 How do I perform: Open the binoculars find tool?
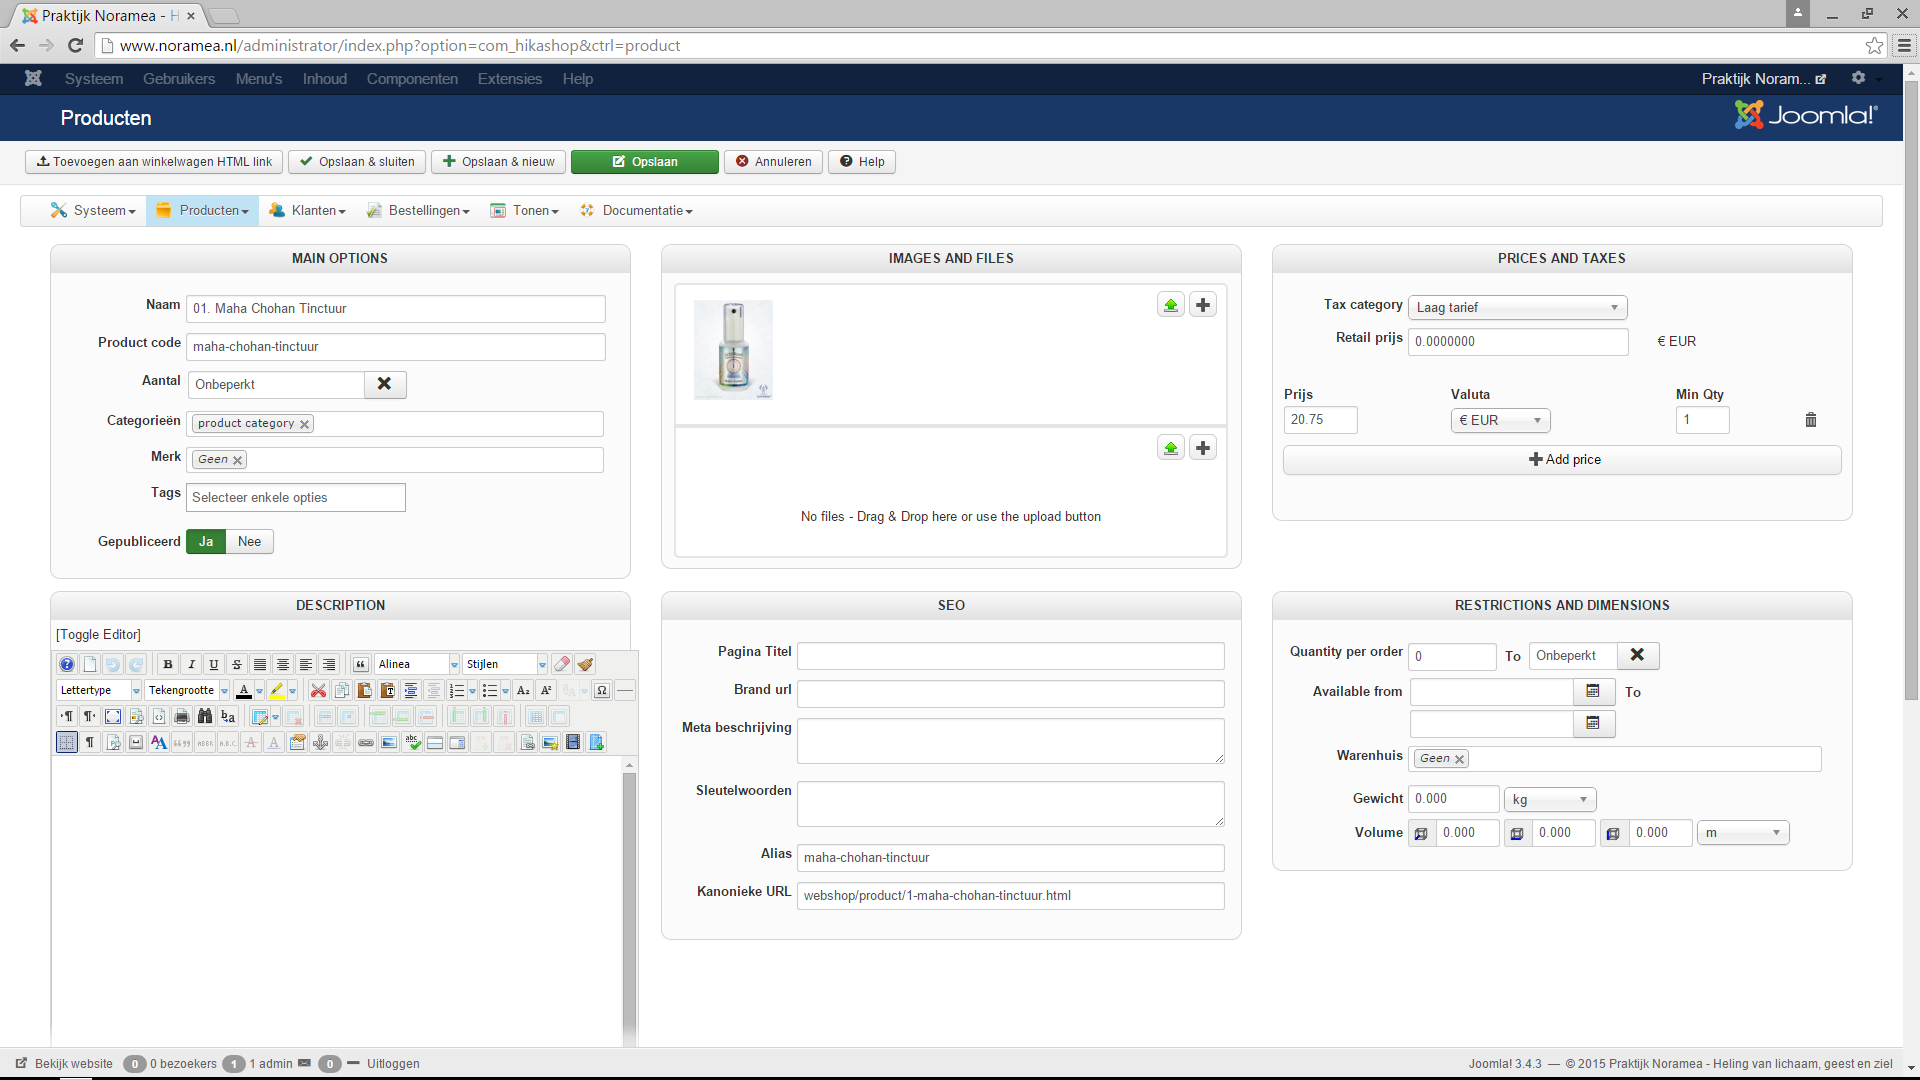205,716
